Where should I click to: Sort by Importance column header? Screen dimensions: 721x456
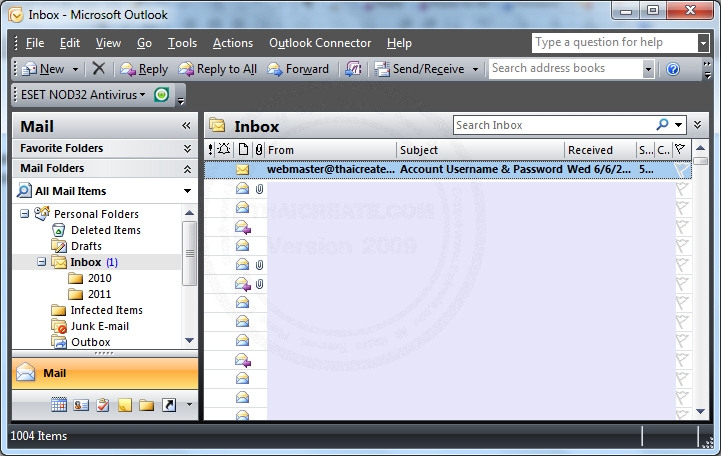click(210, 150)
